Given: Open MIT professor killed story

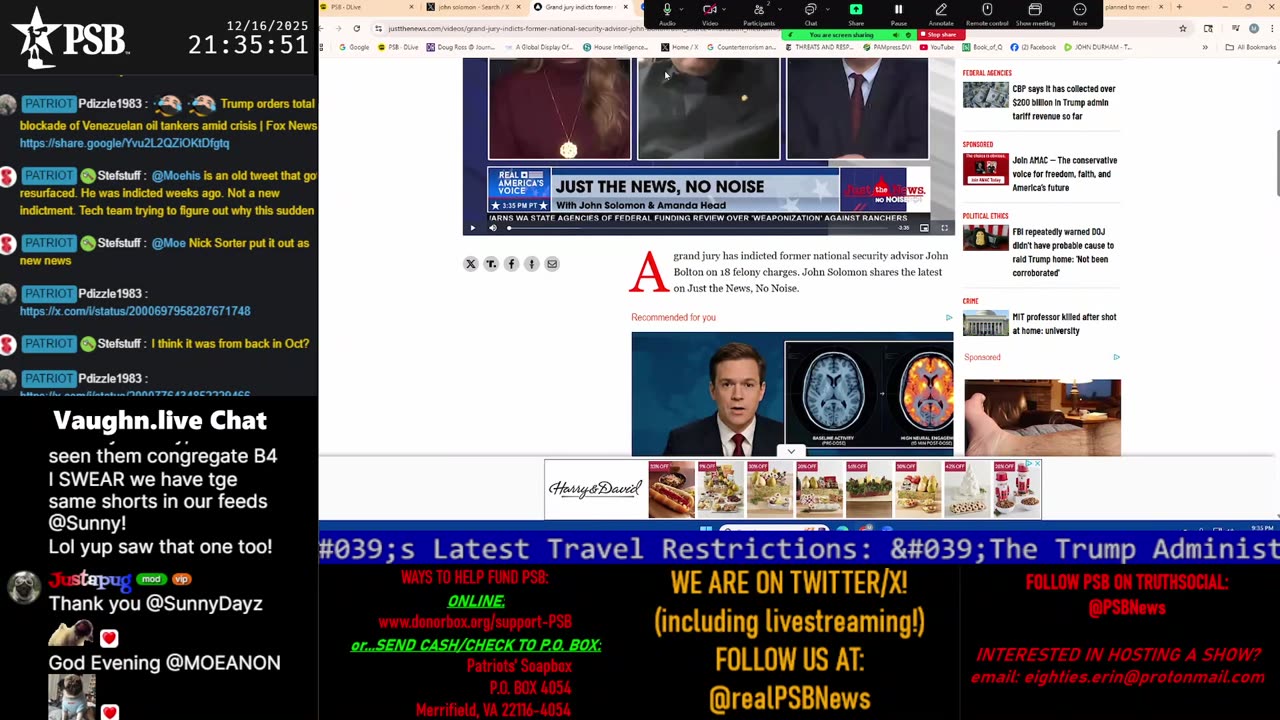Looking at the screenshot, I should pyautogui.click(x=1064, y=324).
